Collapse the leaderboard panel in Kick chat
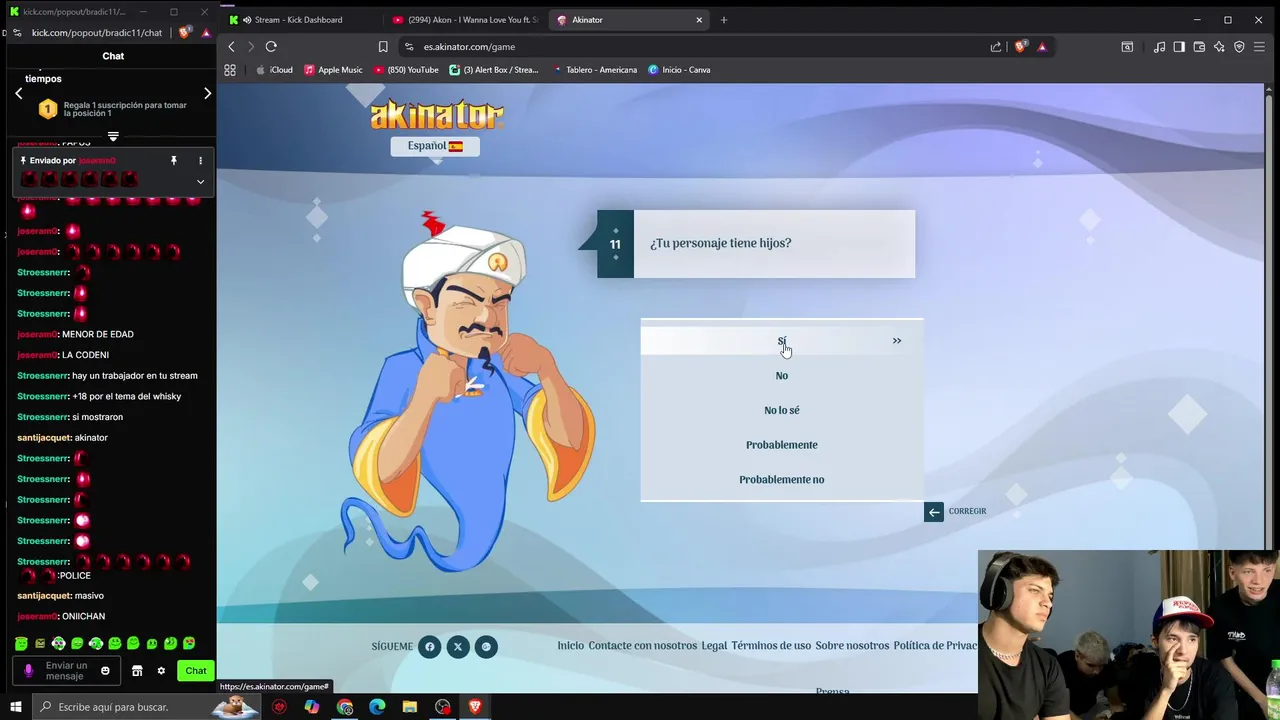 point(113,136)
